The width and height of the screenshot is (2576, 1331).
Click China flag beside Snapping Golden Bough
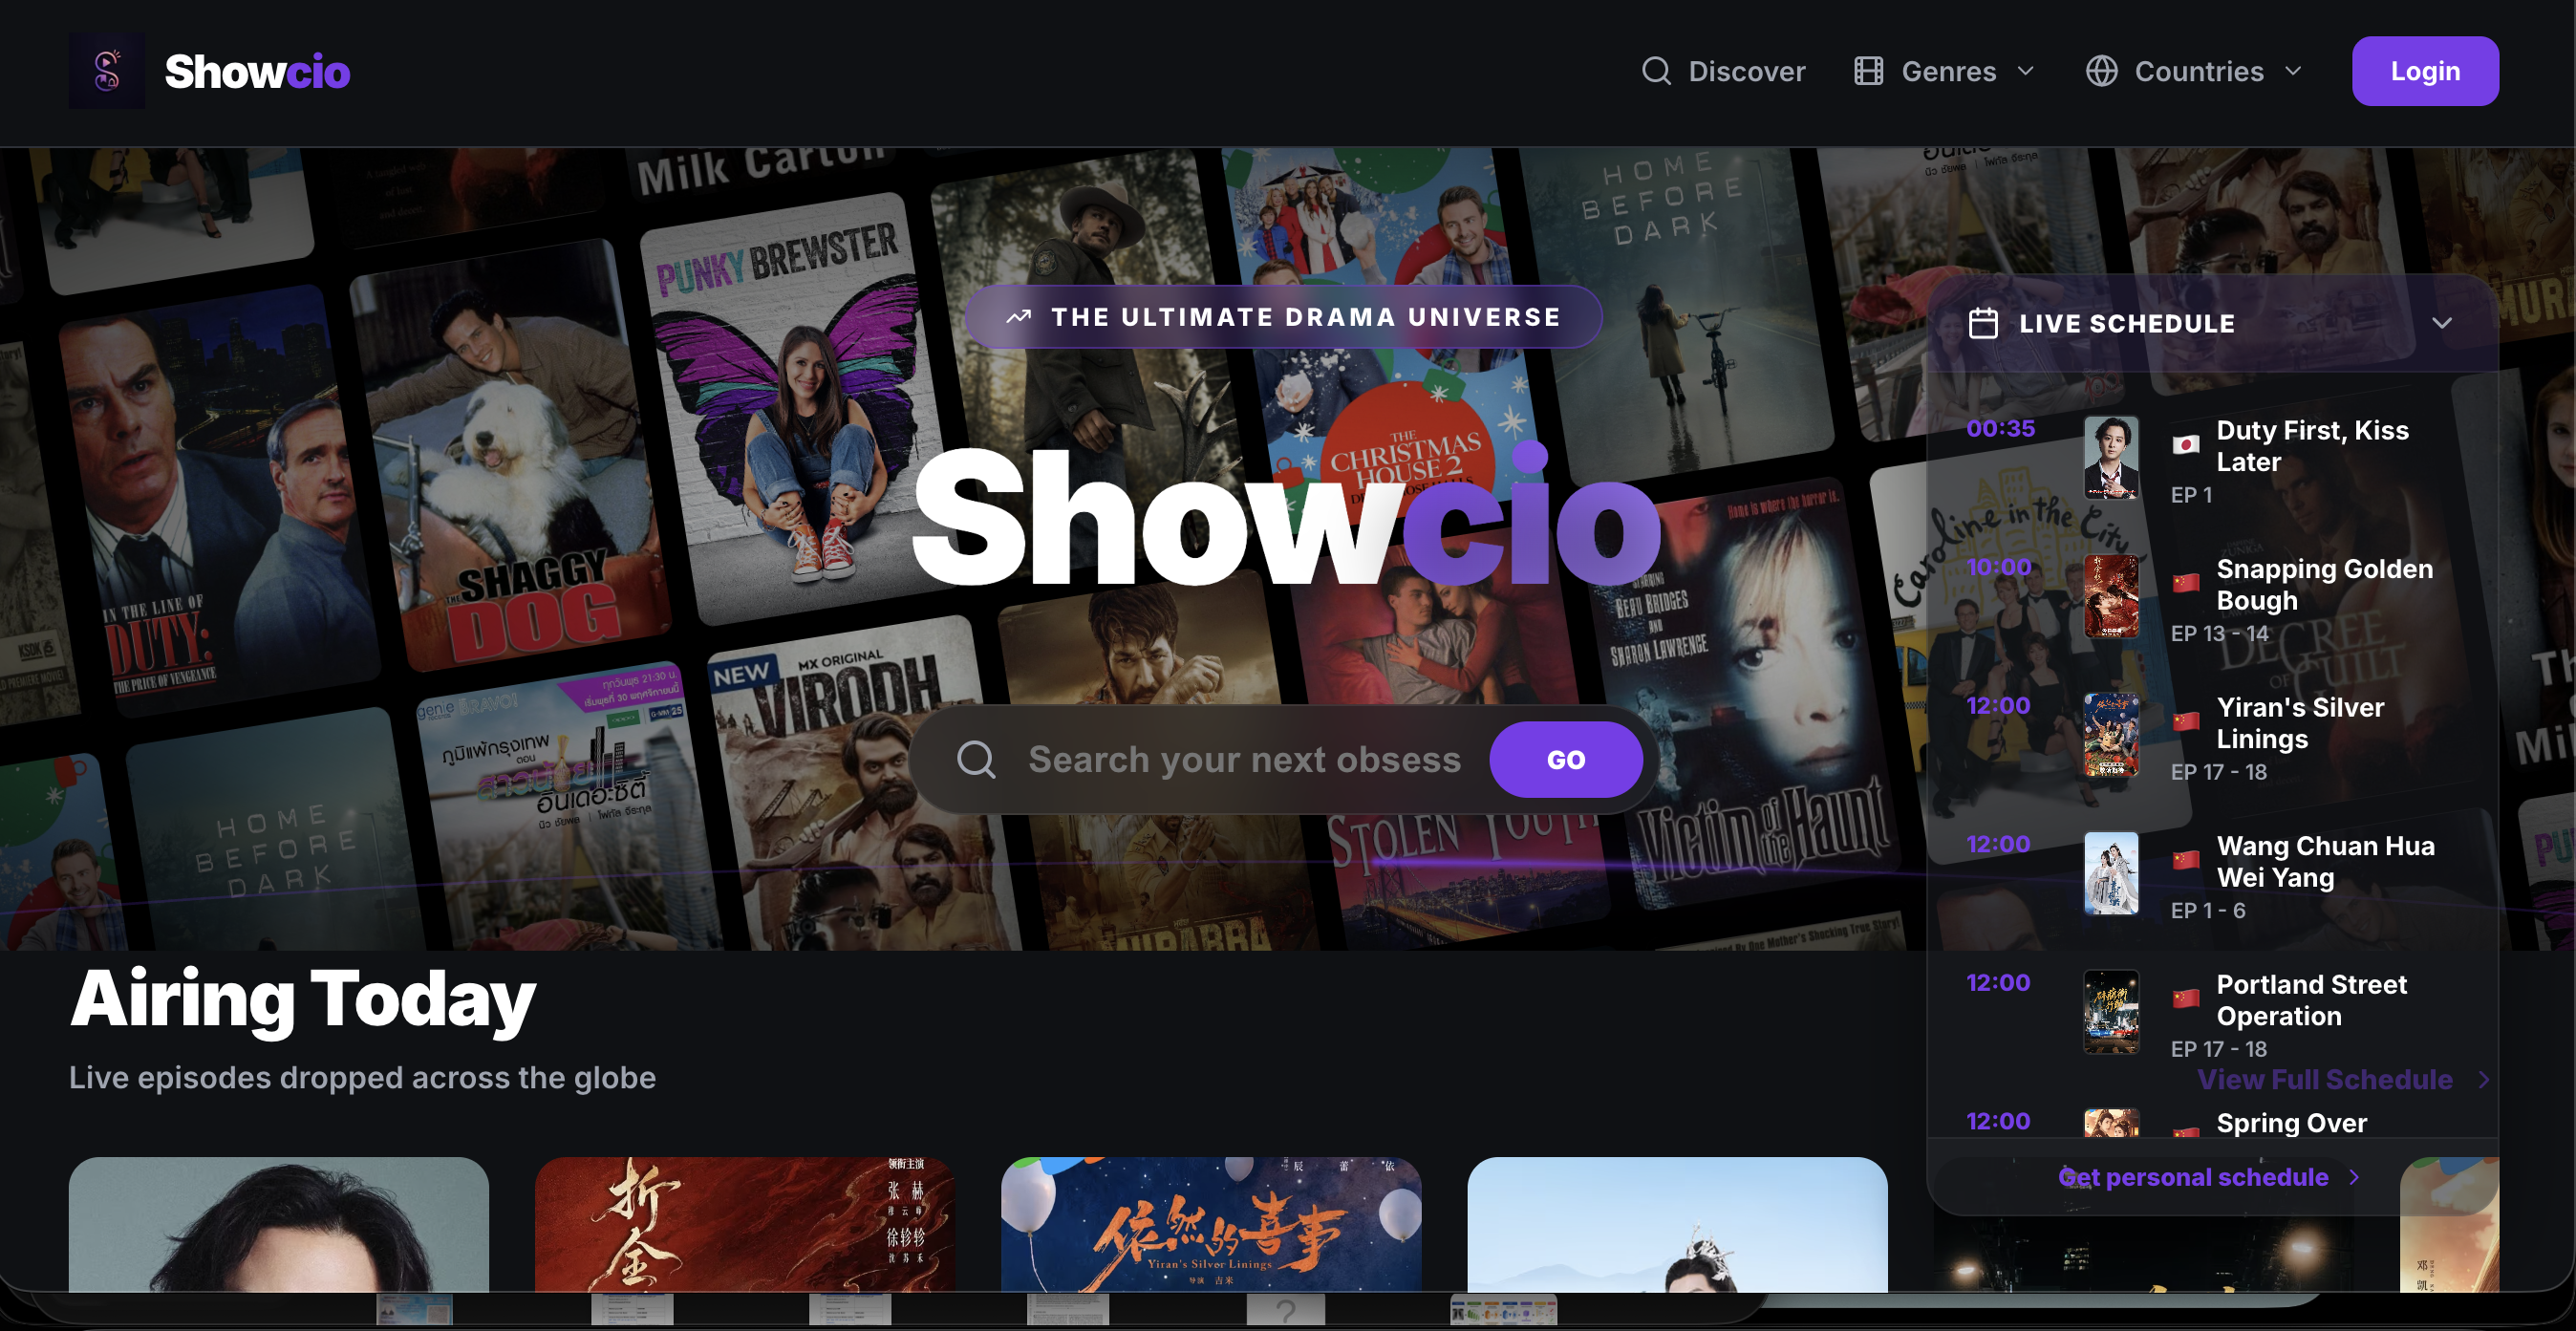pos(2186,583)
